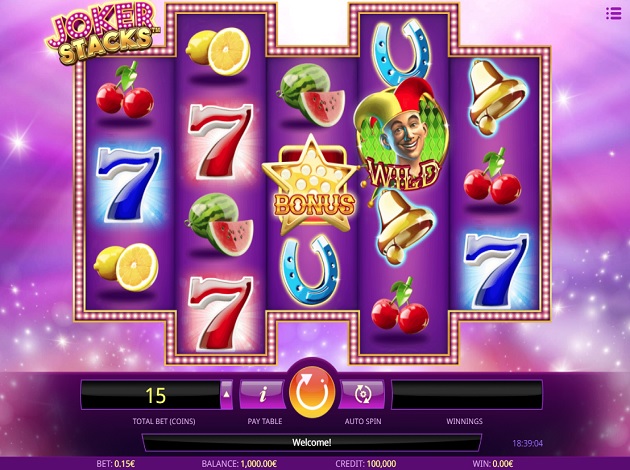
Task: Click the bottom red 7 on reel two
Action: (x=220, y=313)
